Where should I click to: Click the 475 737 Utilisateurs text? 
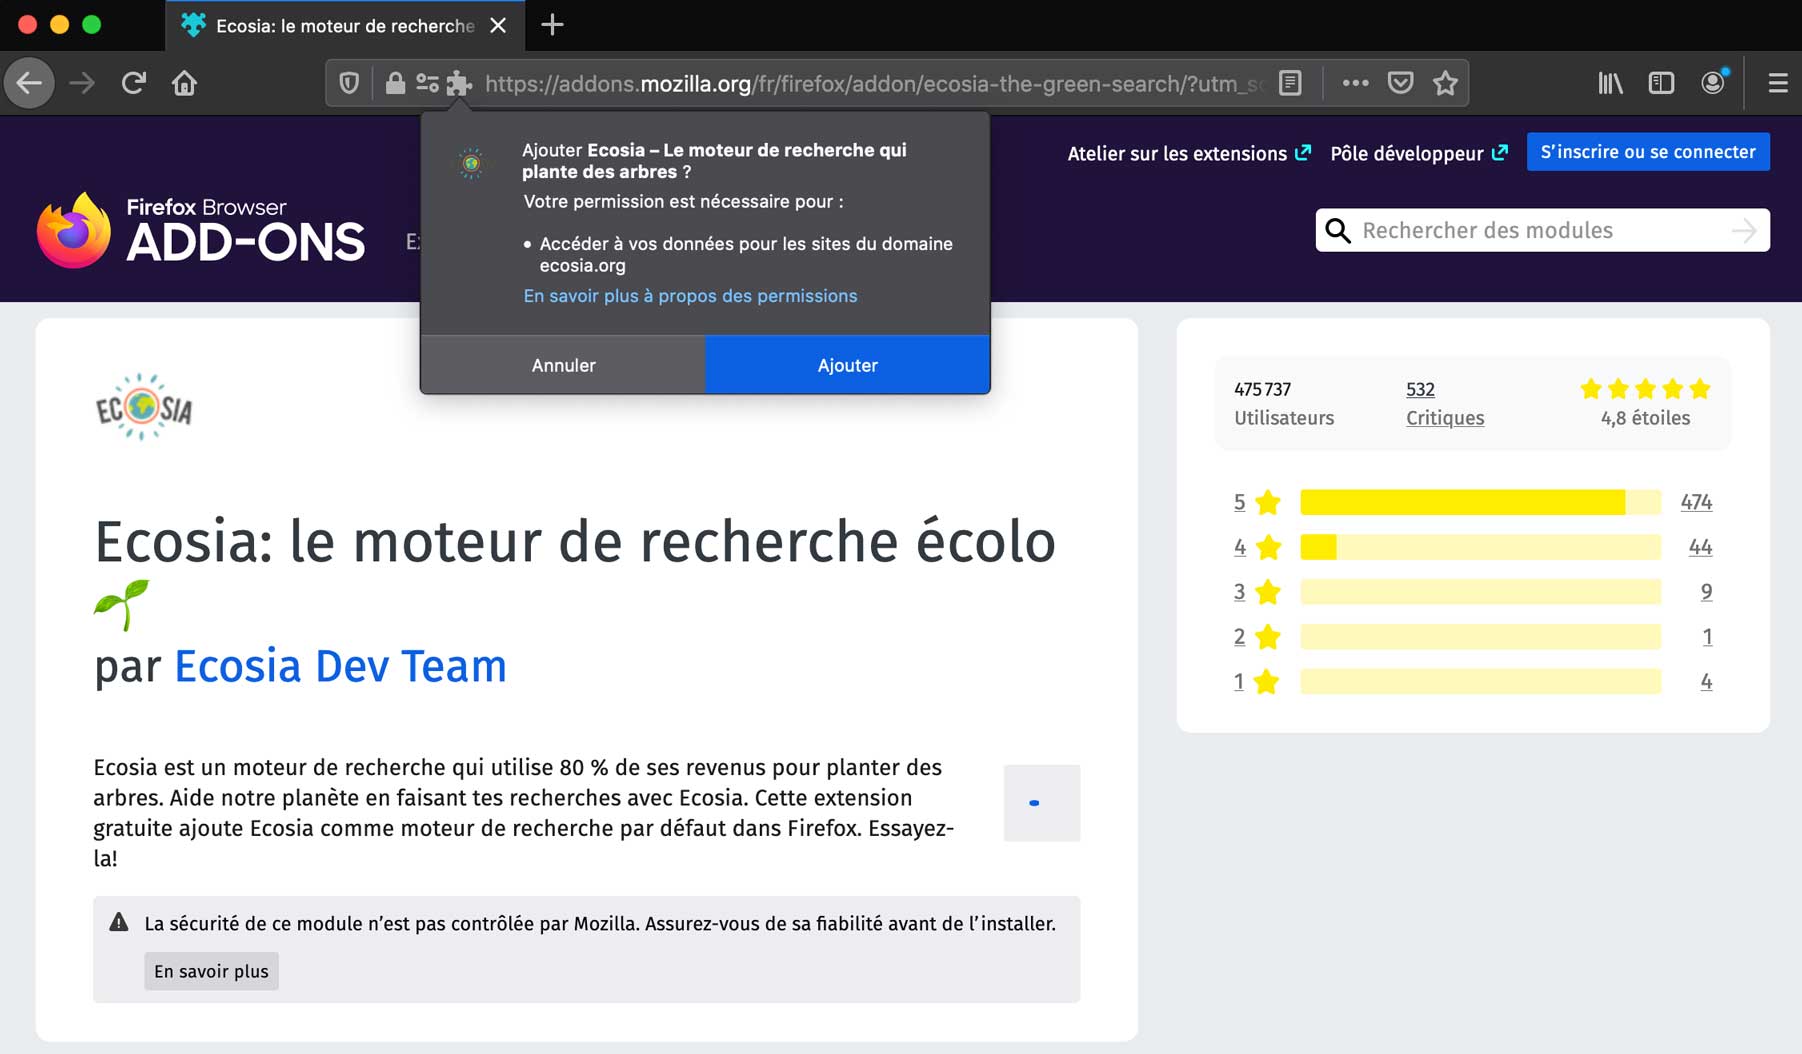tap(1284, 403)
